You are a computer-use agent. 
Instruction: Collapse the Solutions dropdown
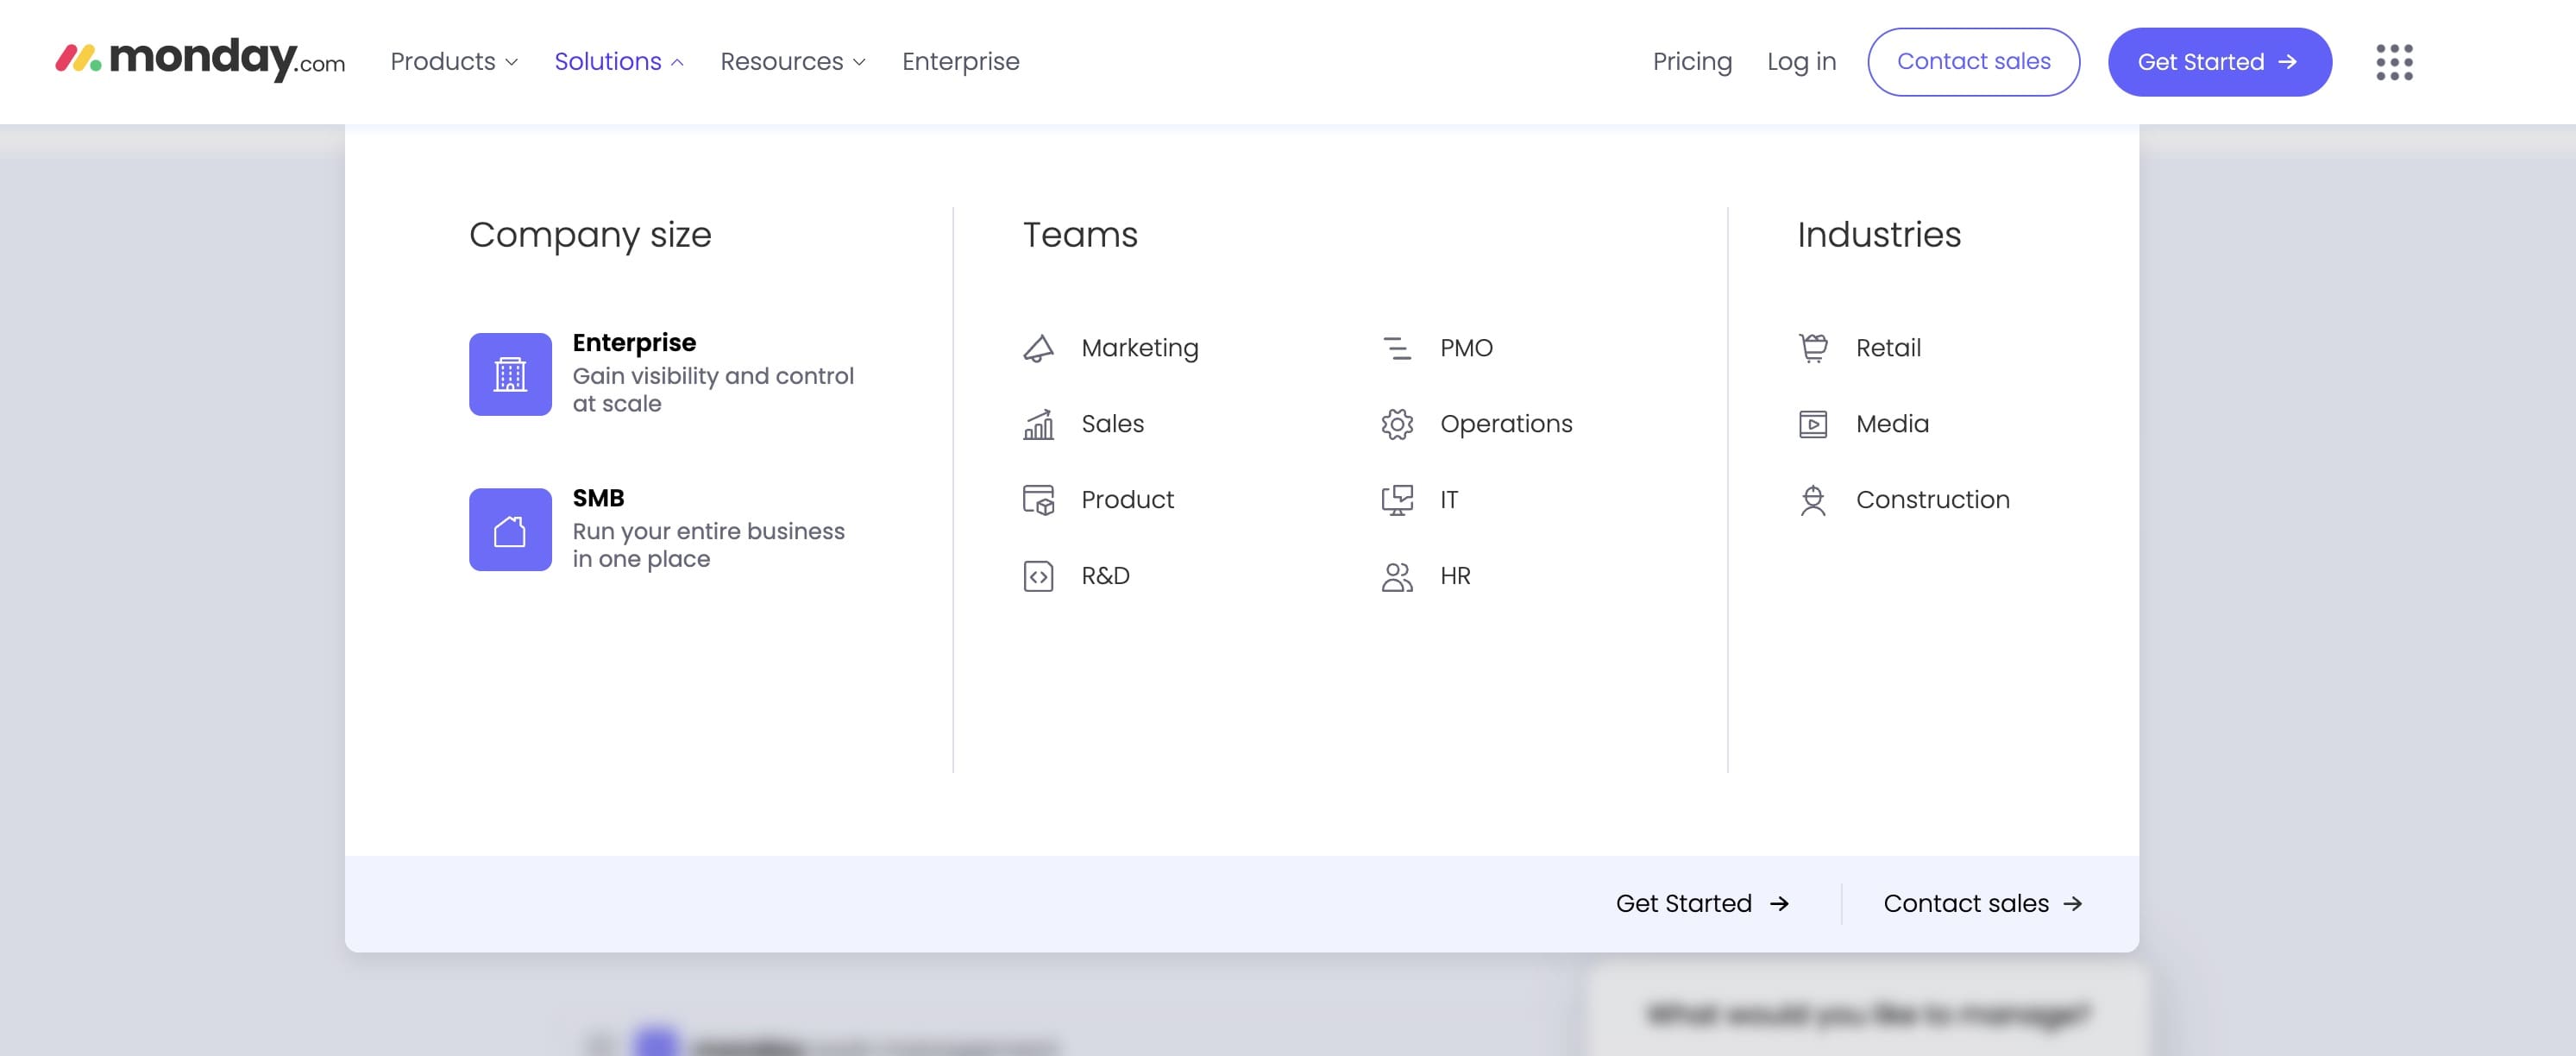(x=619, y=62)
